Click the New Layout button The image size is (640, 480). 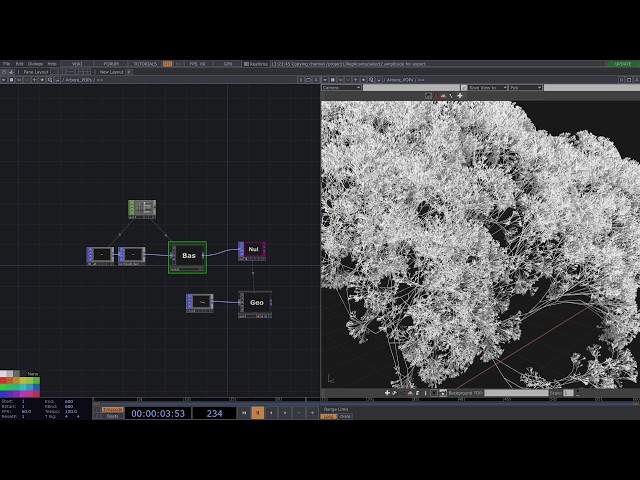111,72
